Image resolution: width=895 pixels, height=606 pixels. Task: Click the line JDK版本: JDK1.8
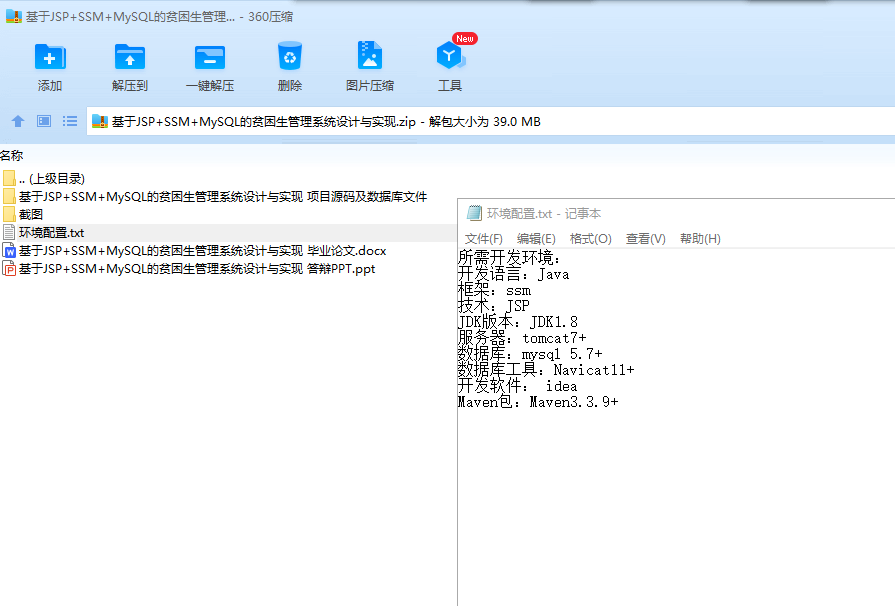pyautogui.click(x=518, y=322)
